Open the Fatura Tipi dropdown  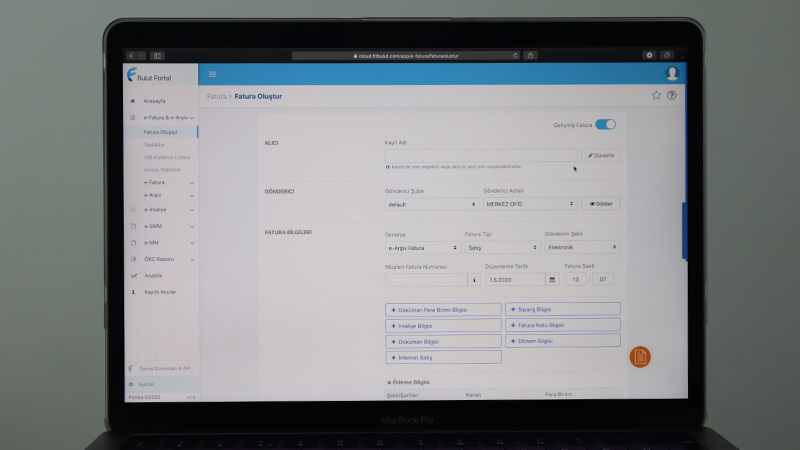pos(502,247)
